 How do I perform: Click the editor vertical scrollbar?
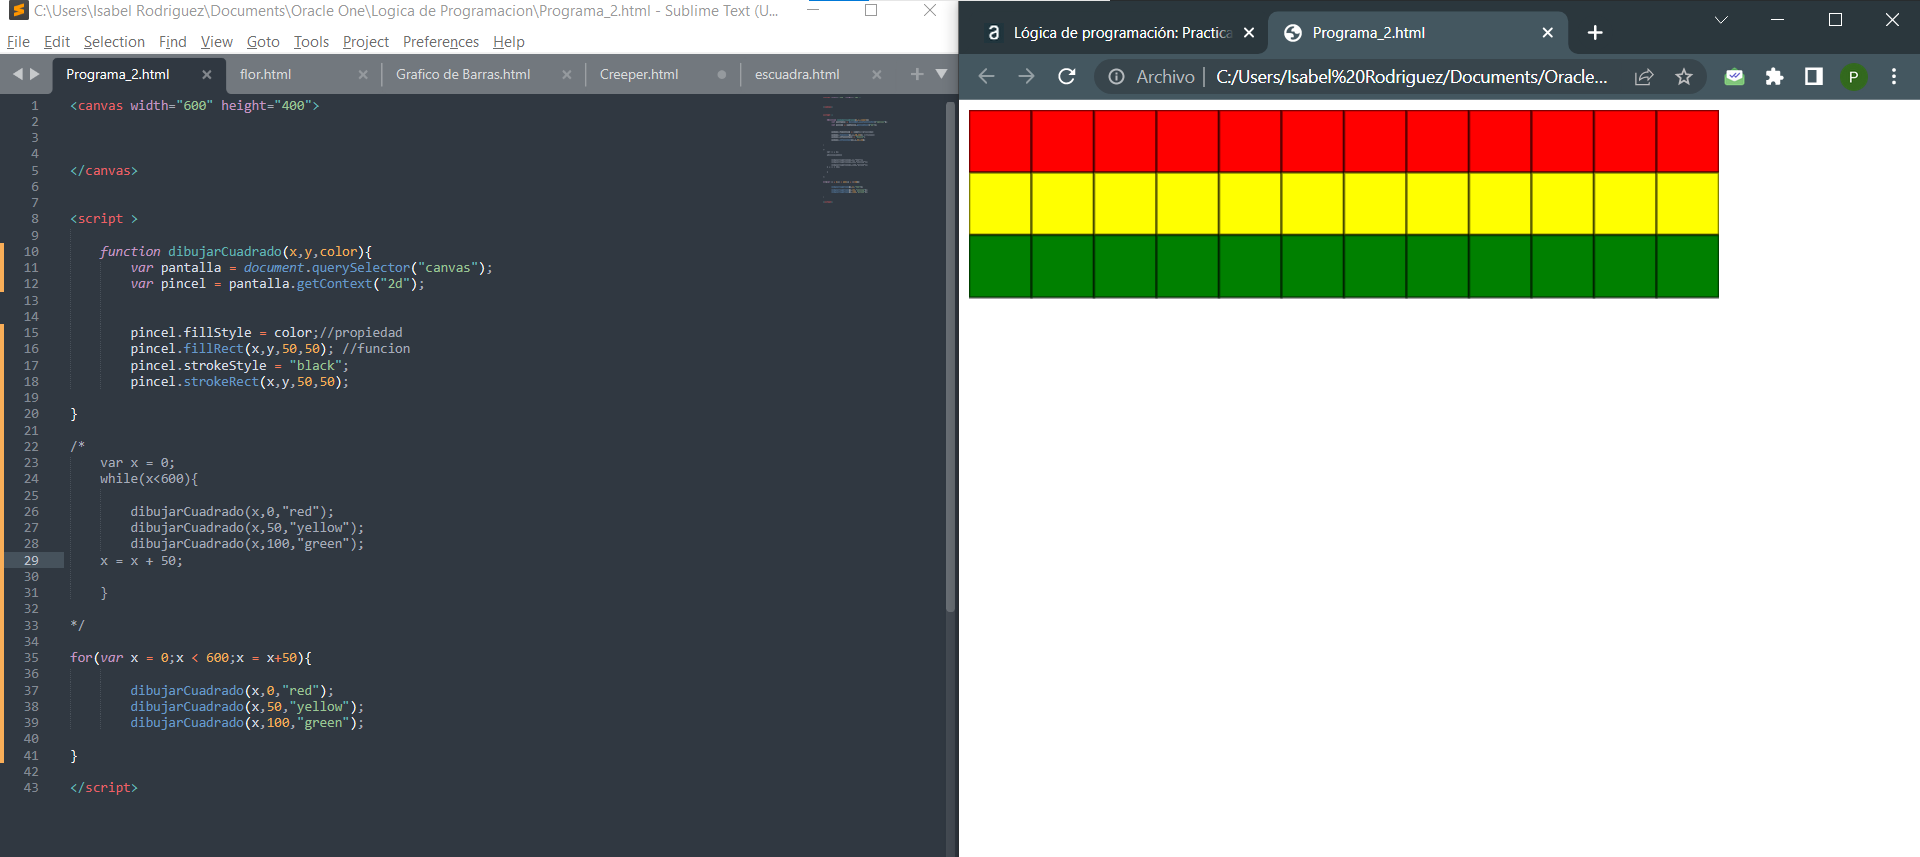coord(950,357)
